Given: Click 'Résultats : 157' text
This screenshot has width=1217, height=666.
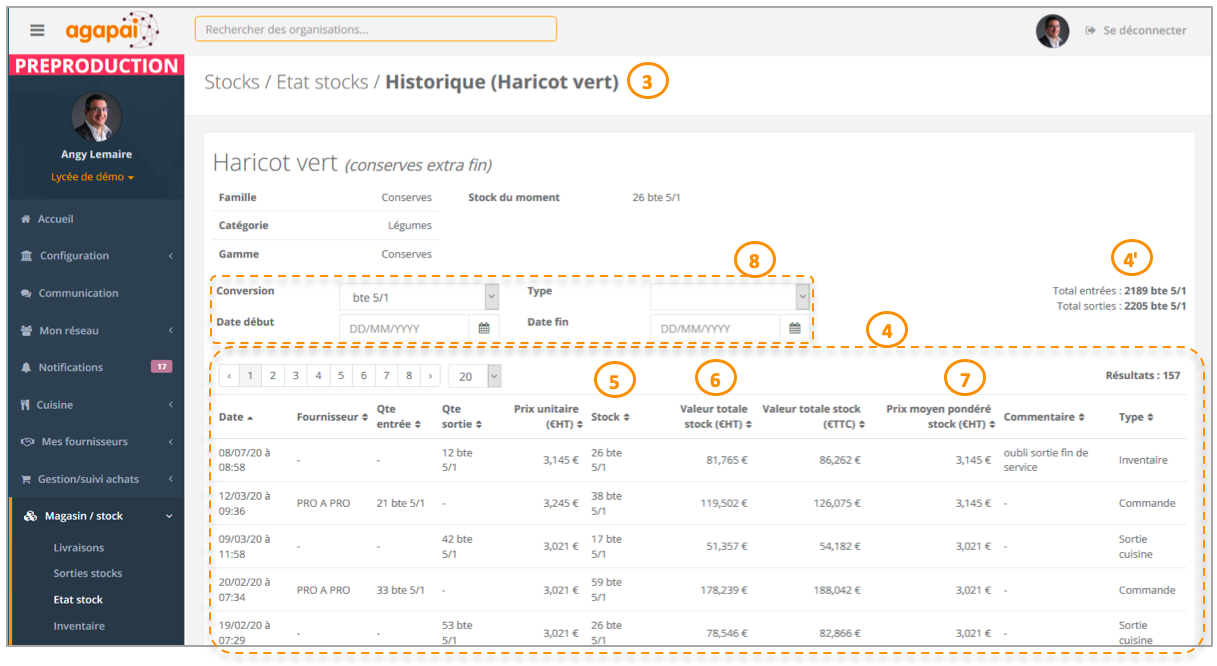Looking at the screenshot, I should (1143, 376).
